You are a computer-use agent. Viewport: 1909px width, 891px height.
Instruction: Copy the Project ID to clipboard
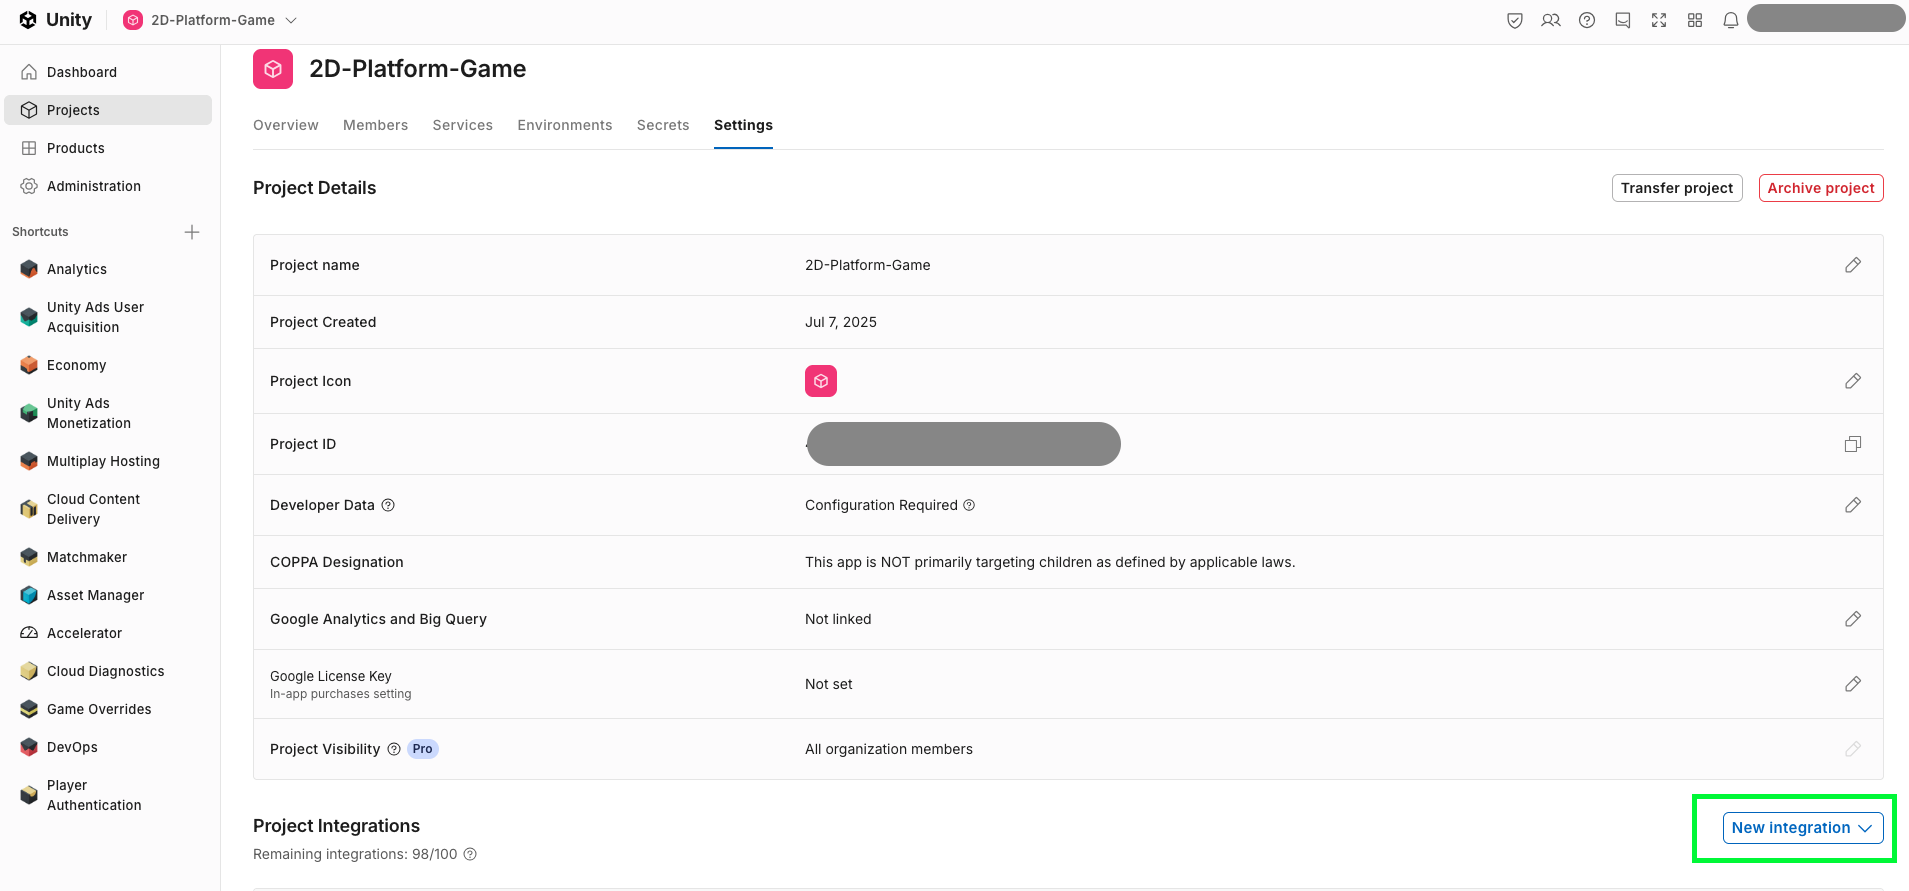1852,444
